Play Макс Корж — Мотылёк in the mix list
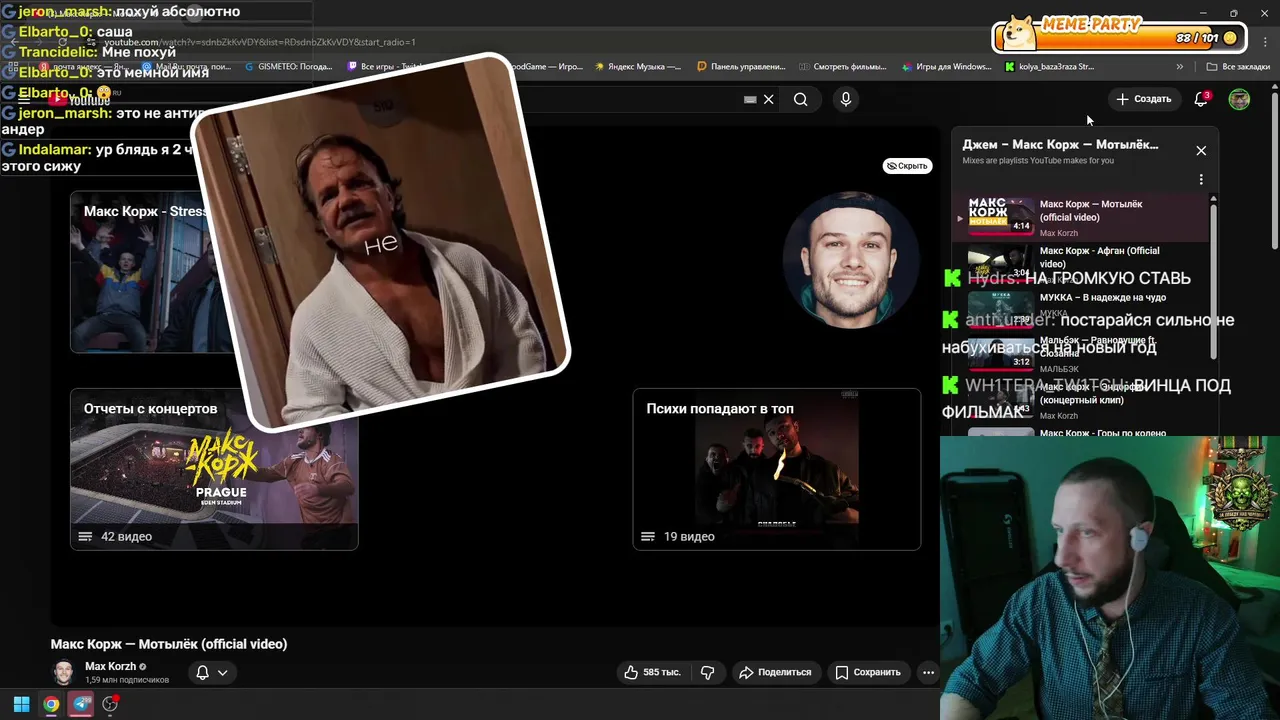The image size is (1280, 720). (1082, 217)
